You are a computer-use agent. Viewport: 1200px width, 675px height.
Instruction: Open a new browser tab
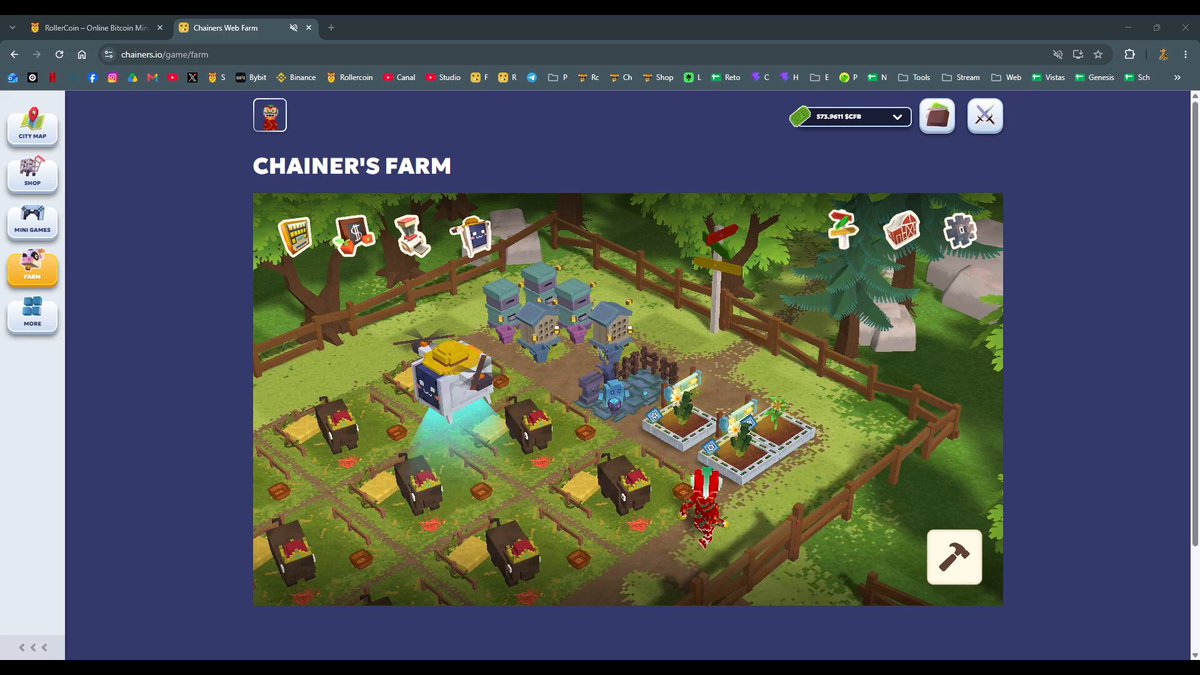pos(331,28)
